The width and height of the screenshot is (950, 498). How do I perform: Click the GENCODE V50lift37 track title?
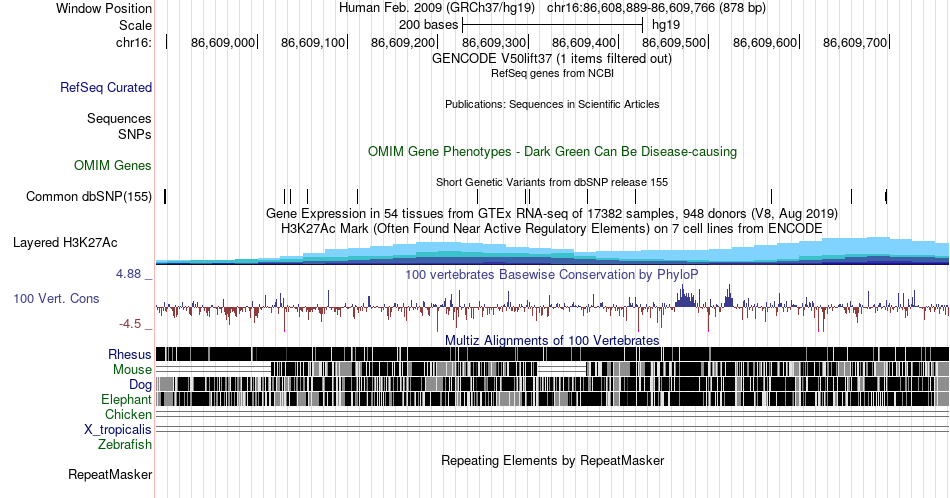pos(552,59)
